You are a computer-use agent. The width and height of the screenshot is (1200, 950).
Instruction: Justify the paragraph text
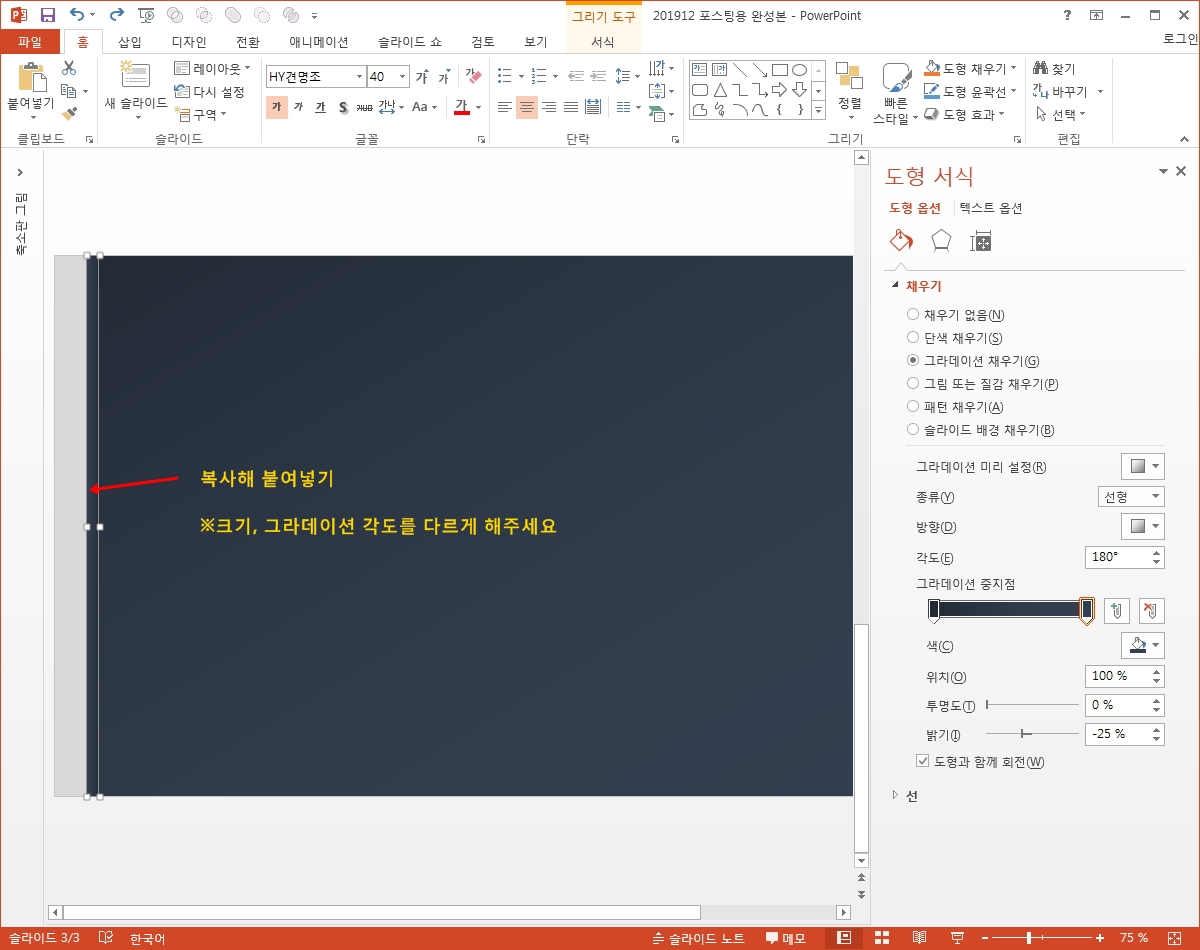coord(571,107)
